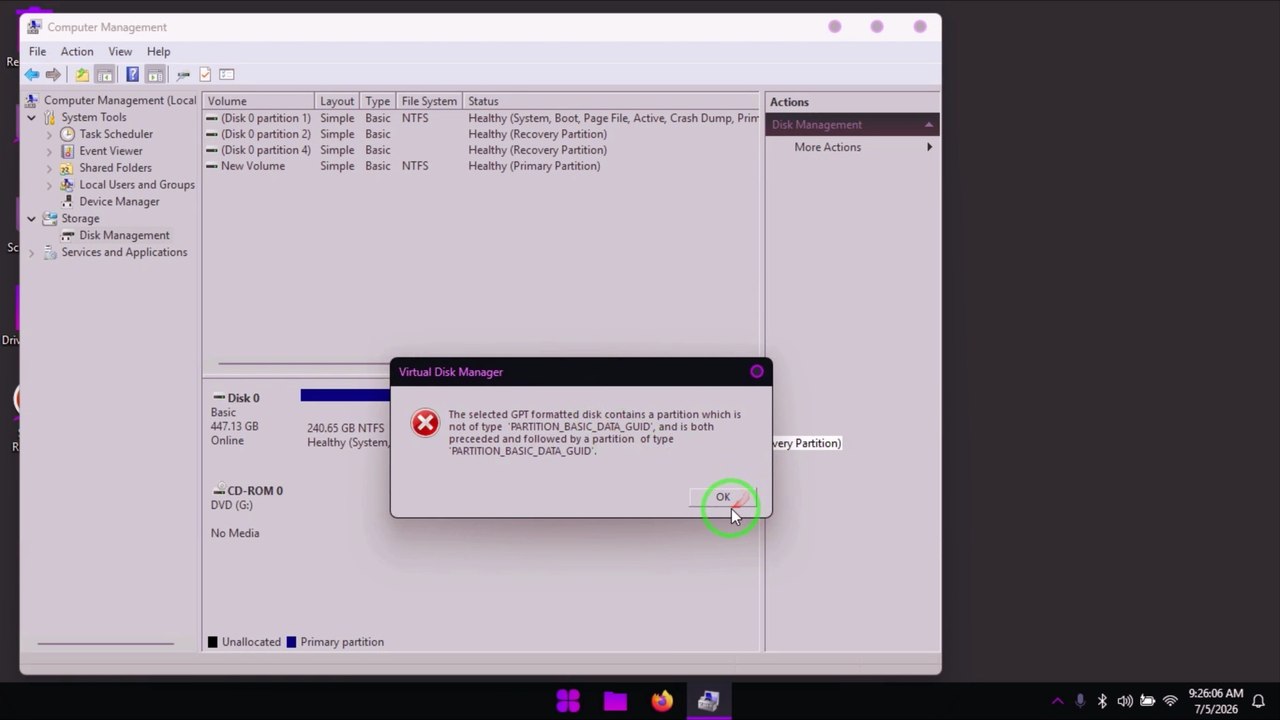
Task: Click the Storage icon in tree
Action: 50,218
